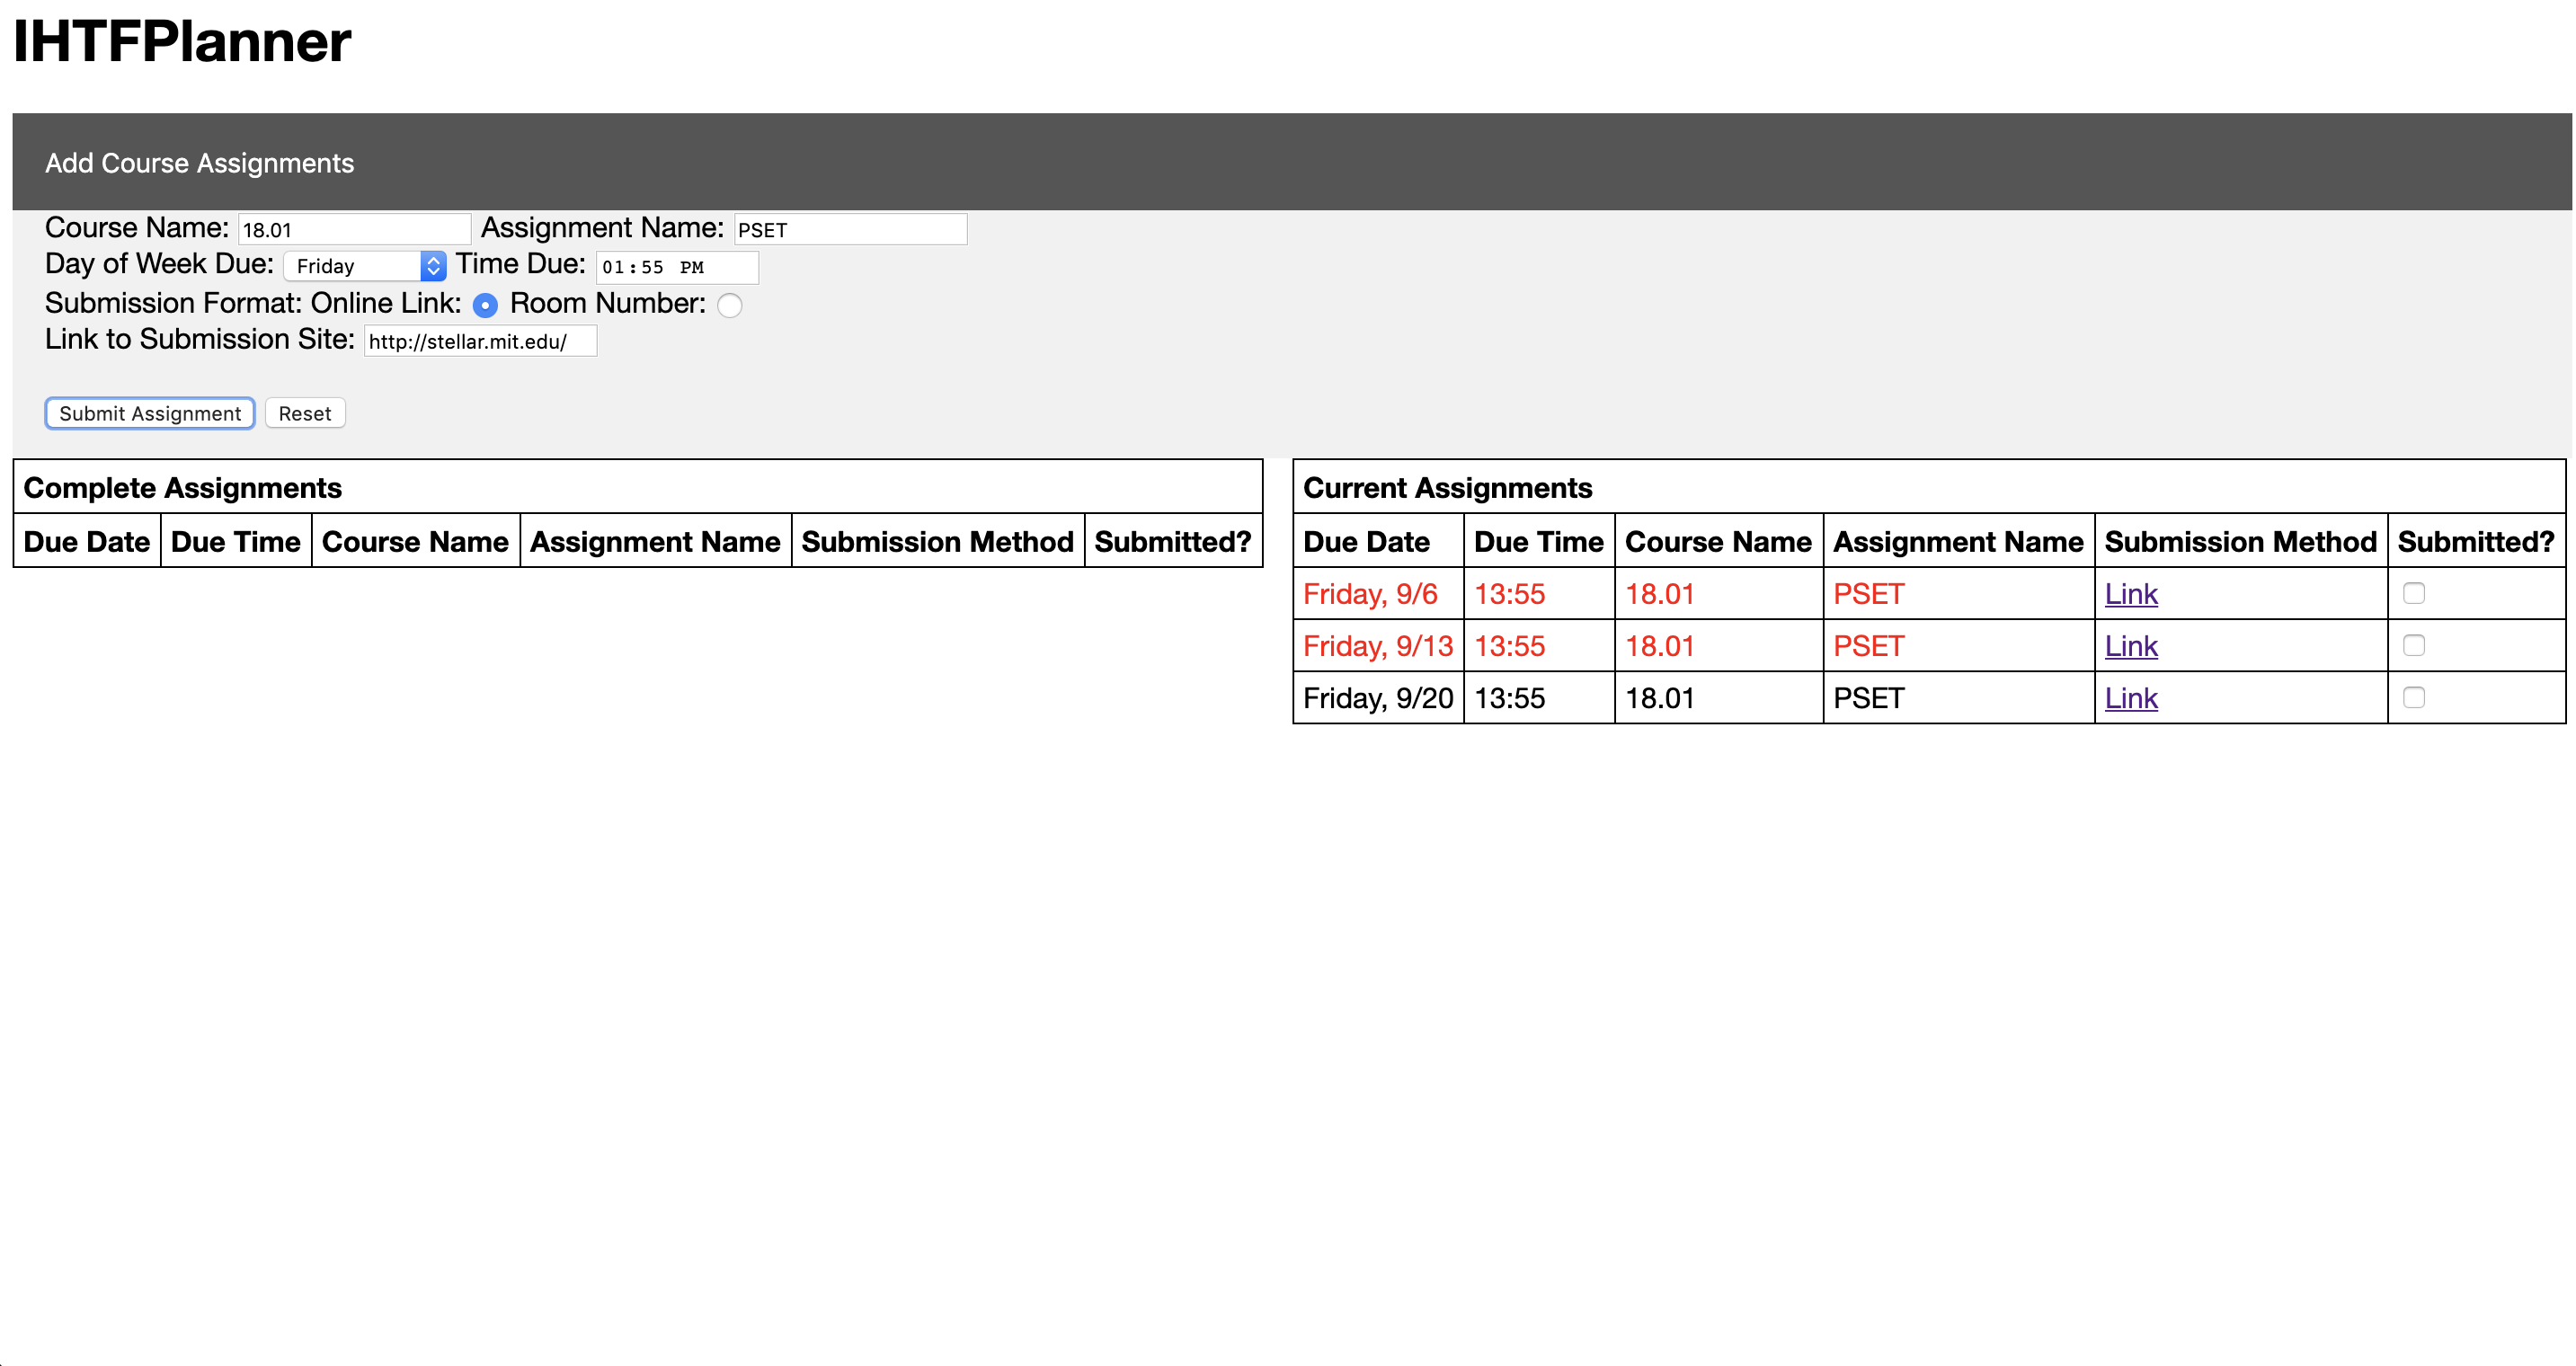
Task: Select the Room Number radio button
Action: pos(730,305)
